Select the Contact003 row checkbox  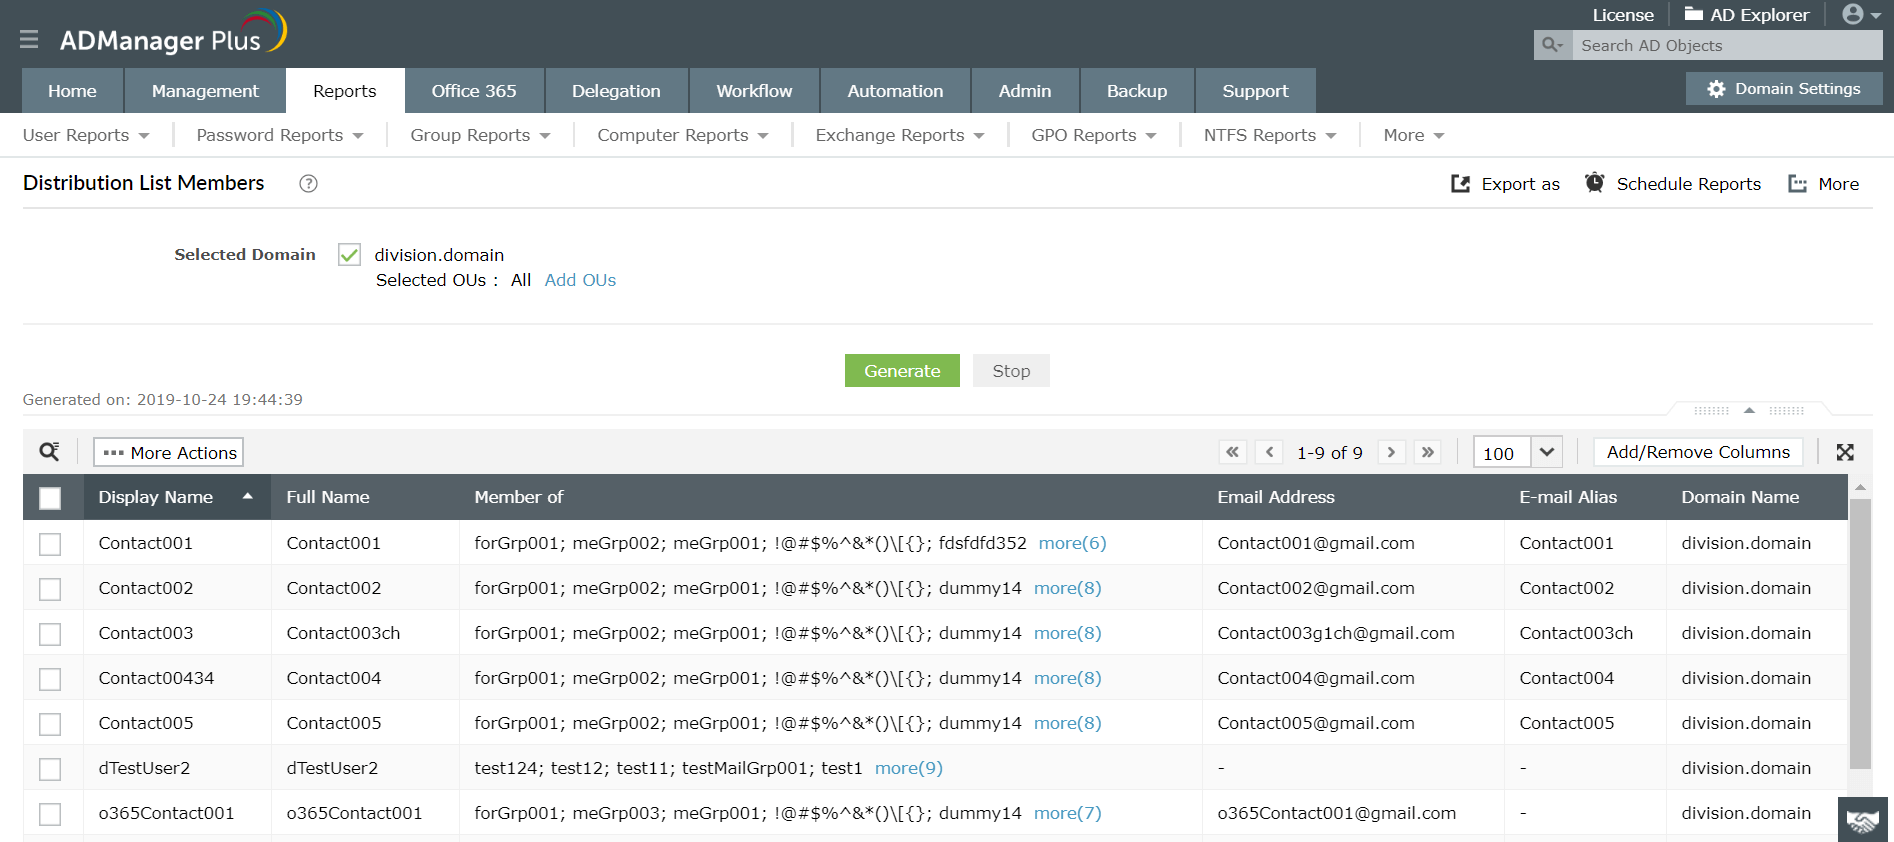[x=50, y=634]
